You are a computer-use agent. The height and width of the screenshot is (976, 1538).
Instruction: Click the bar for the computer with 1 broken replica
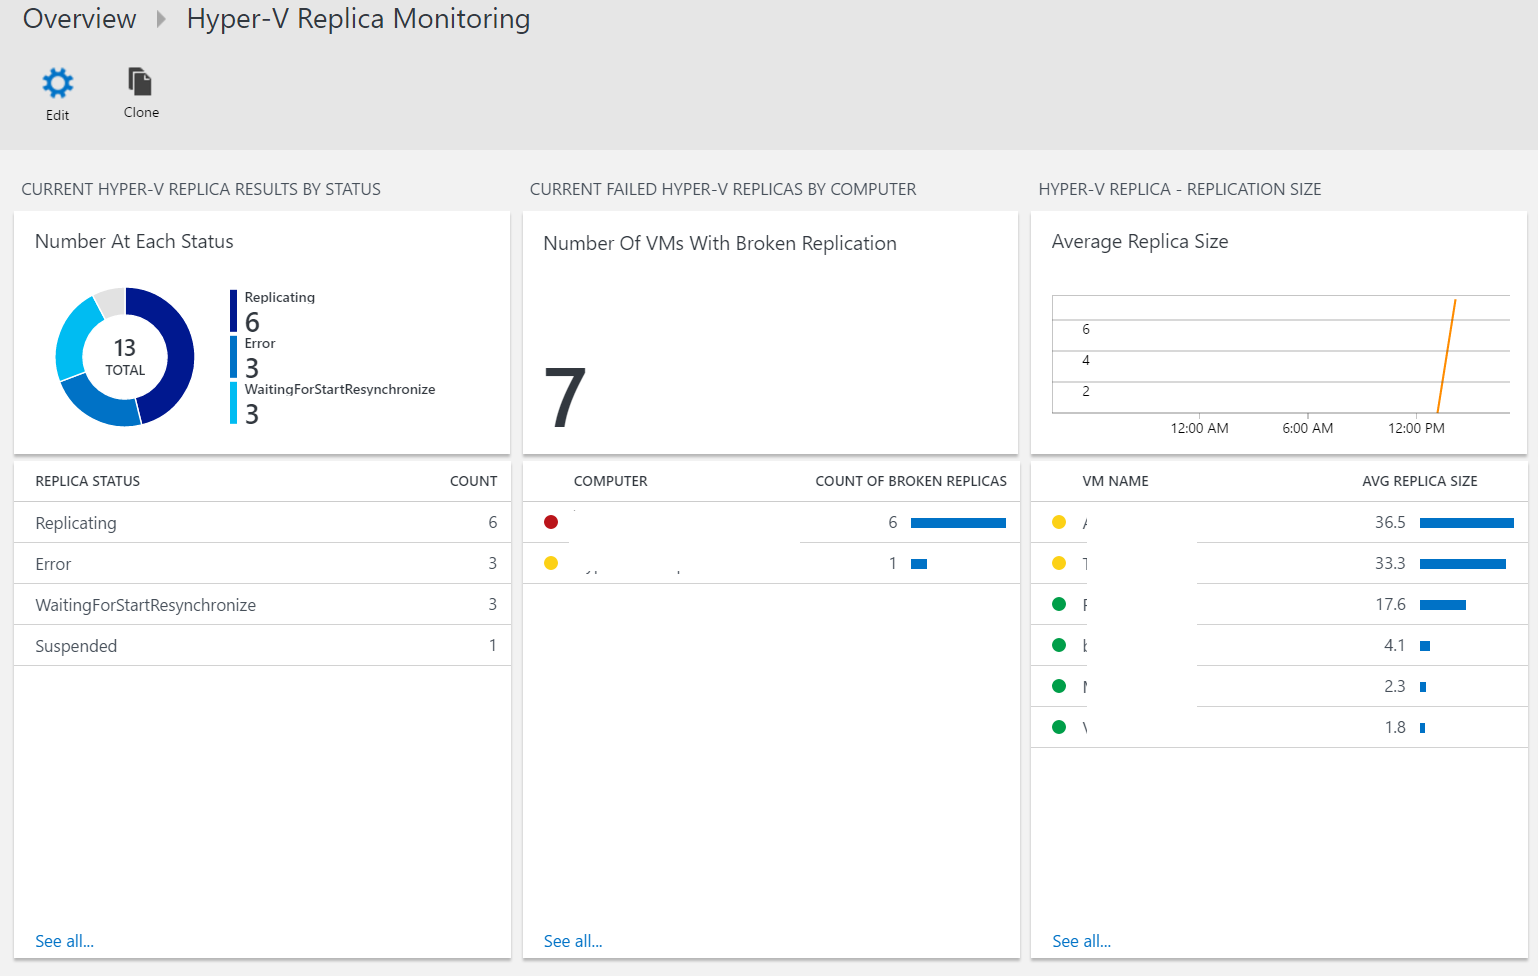click(919, 564)
